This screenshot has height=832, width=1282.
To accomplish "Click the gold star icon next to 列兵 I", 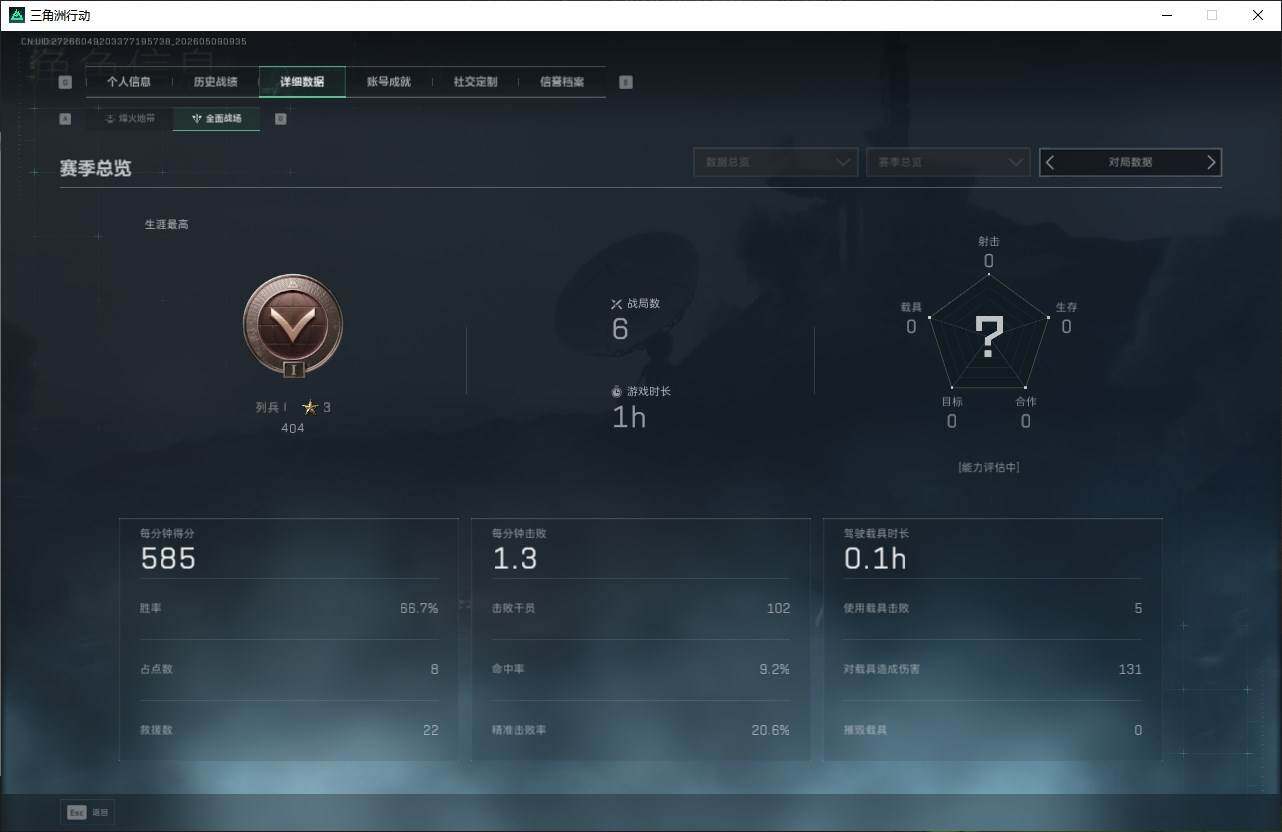I will pyautogui.click(x=310, y=407).
